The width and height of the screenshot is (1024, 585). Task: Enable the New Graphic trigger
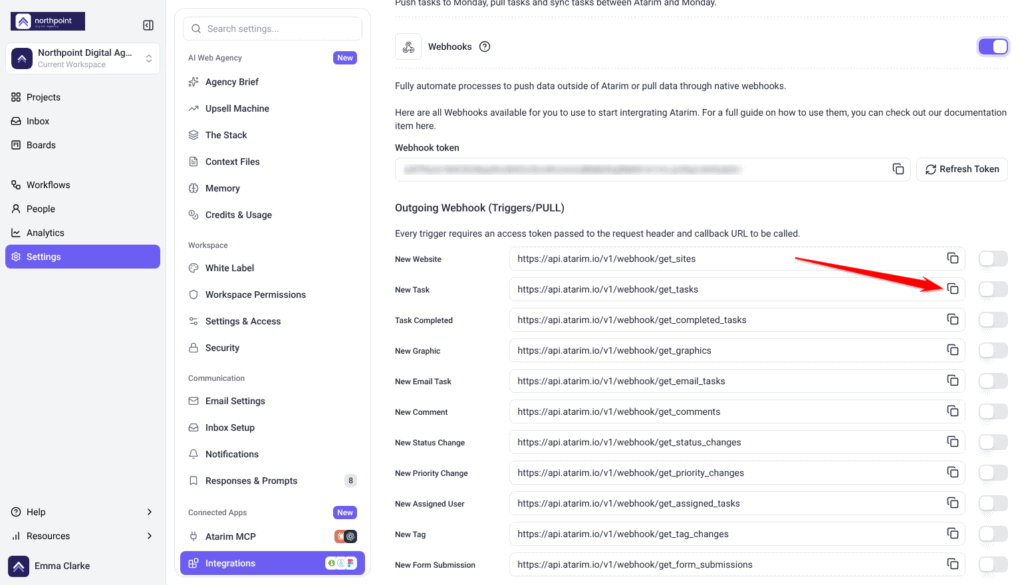[993, 351]
